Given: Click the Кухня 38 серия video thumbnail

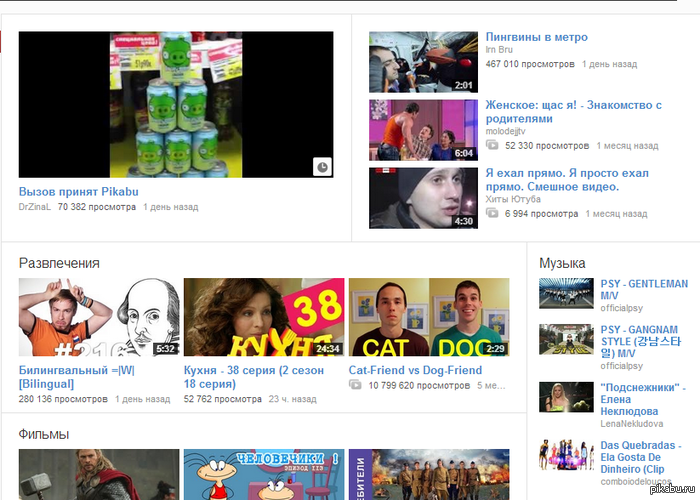Looking at the screenshot, I should [264, 317].
